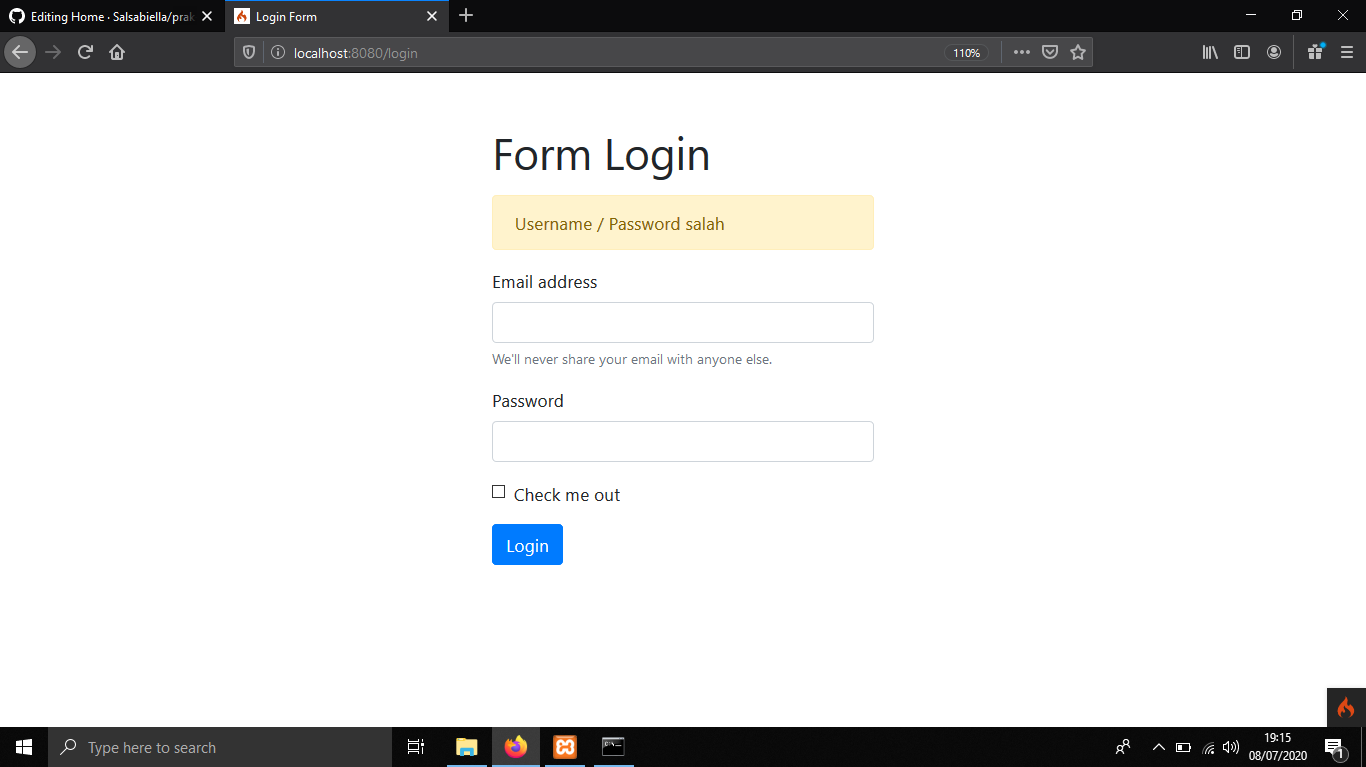Viewport: 1366px width, 767px height.
Task: Open Firefox account icon
Action: pos(1274,52)
